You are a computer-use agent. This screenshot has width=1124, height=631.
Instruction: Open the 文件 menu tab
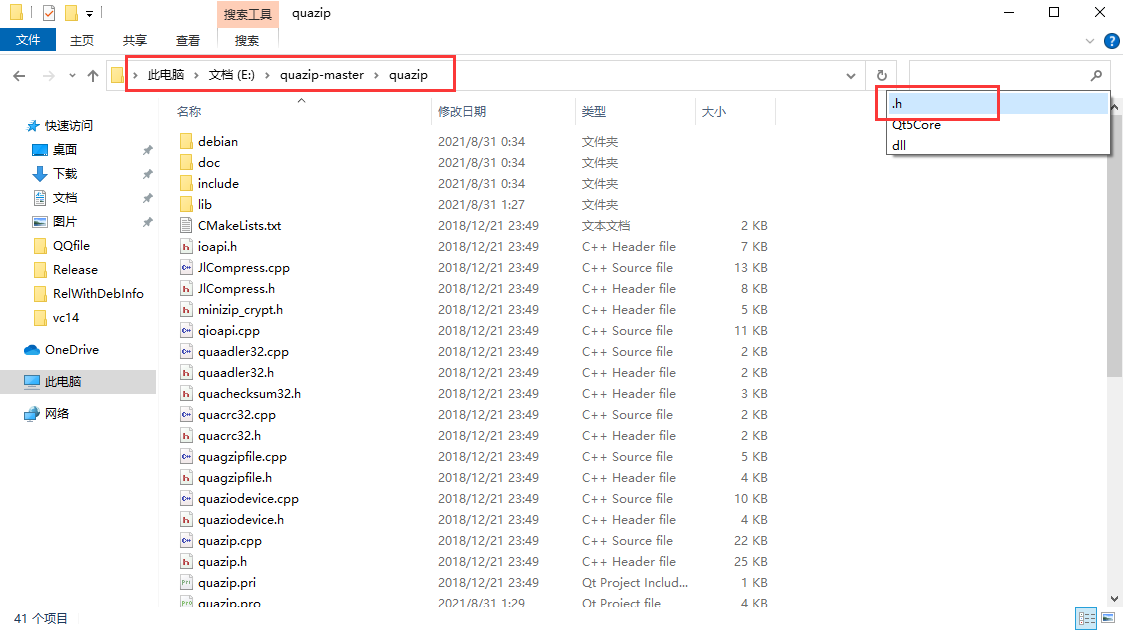28,39
